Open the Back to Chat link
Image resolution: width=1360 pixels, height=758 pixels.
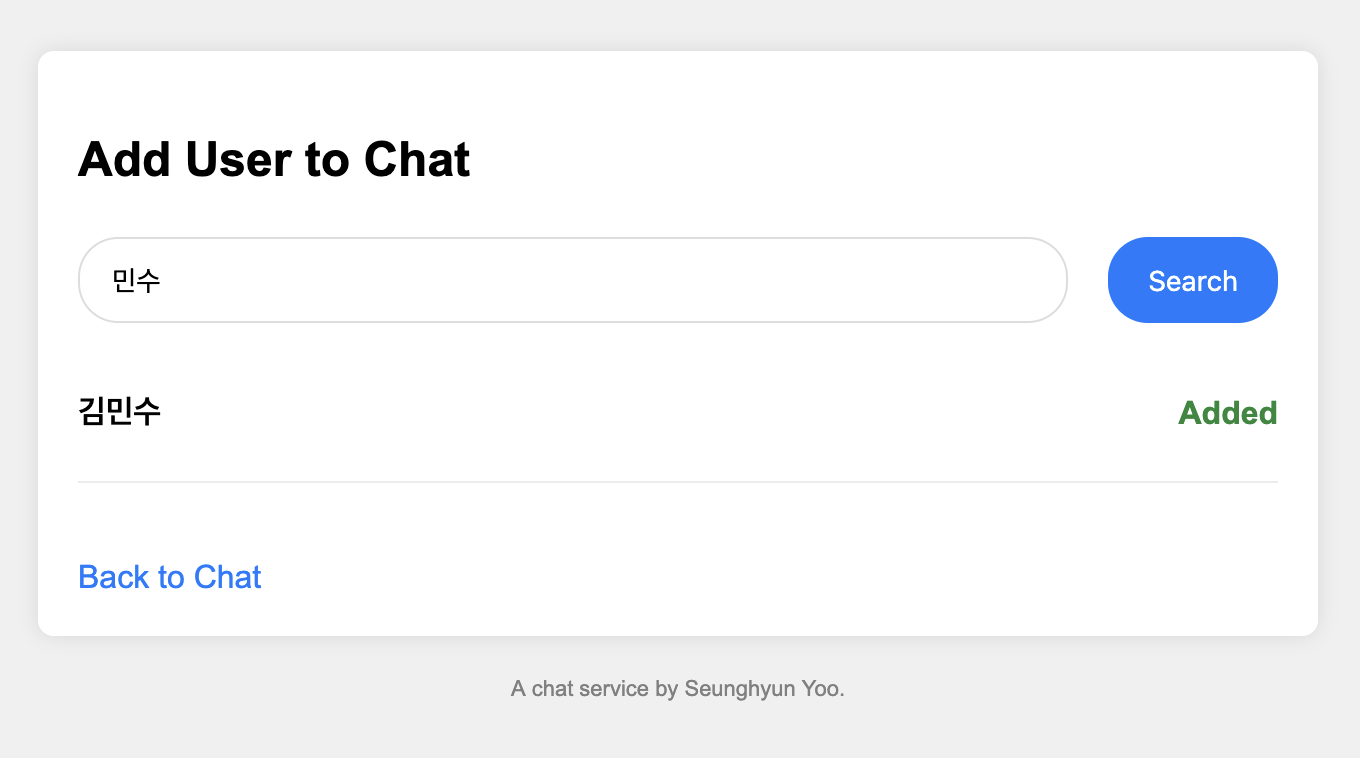click(x=170, y=577)
